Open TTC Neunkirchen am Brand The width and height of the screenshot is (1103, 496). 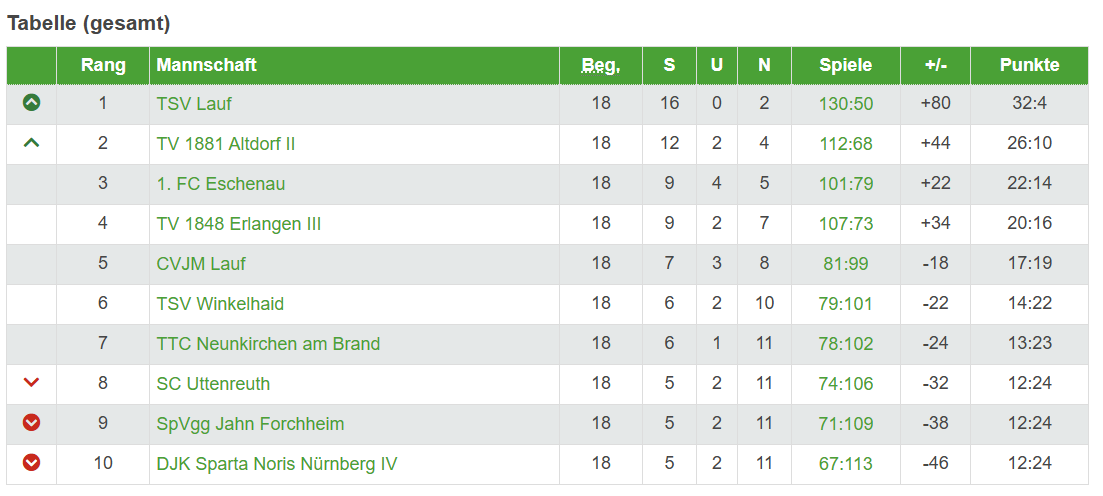pyautogui.click(x=268, y=344)
